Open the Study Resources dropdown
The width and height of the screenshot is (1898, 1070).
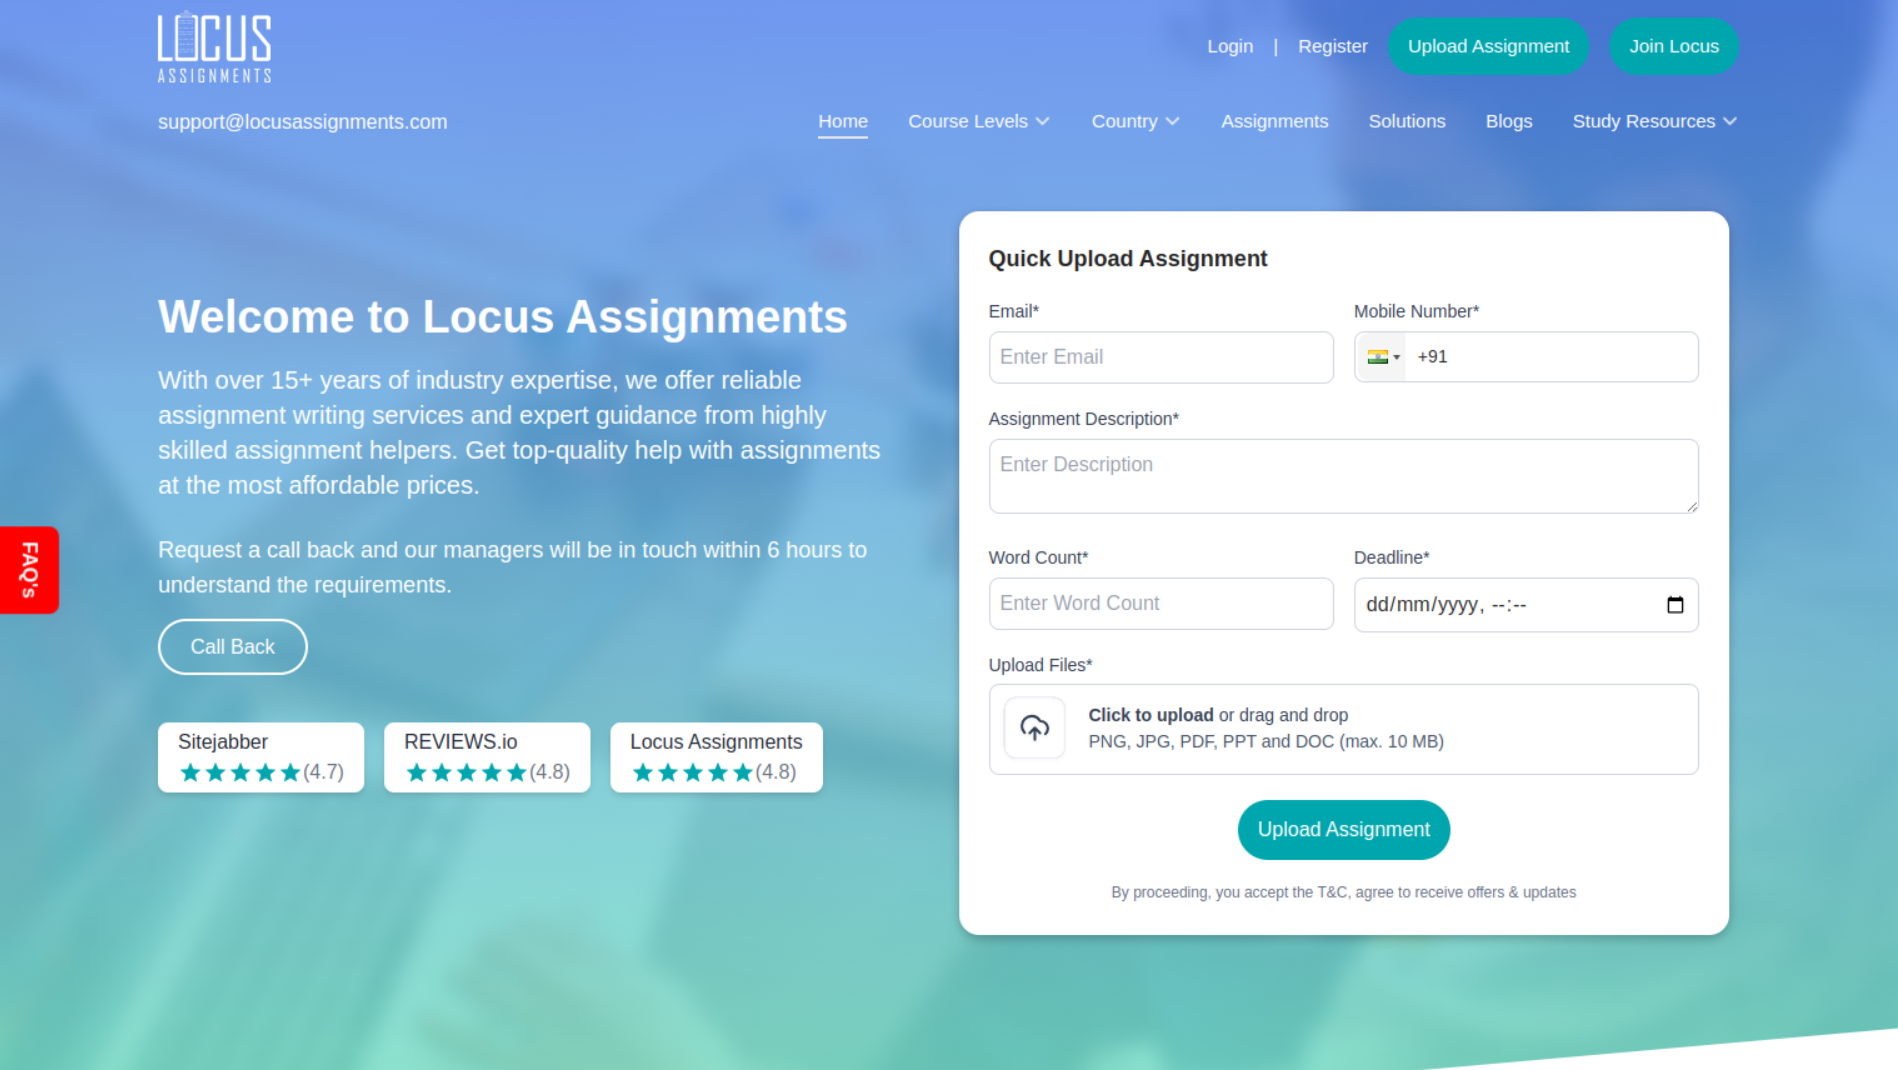[1654, 121]
